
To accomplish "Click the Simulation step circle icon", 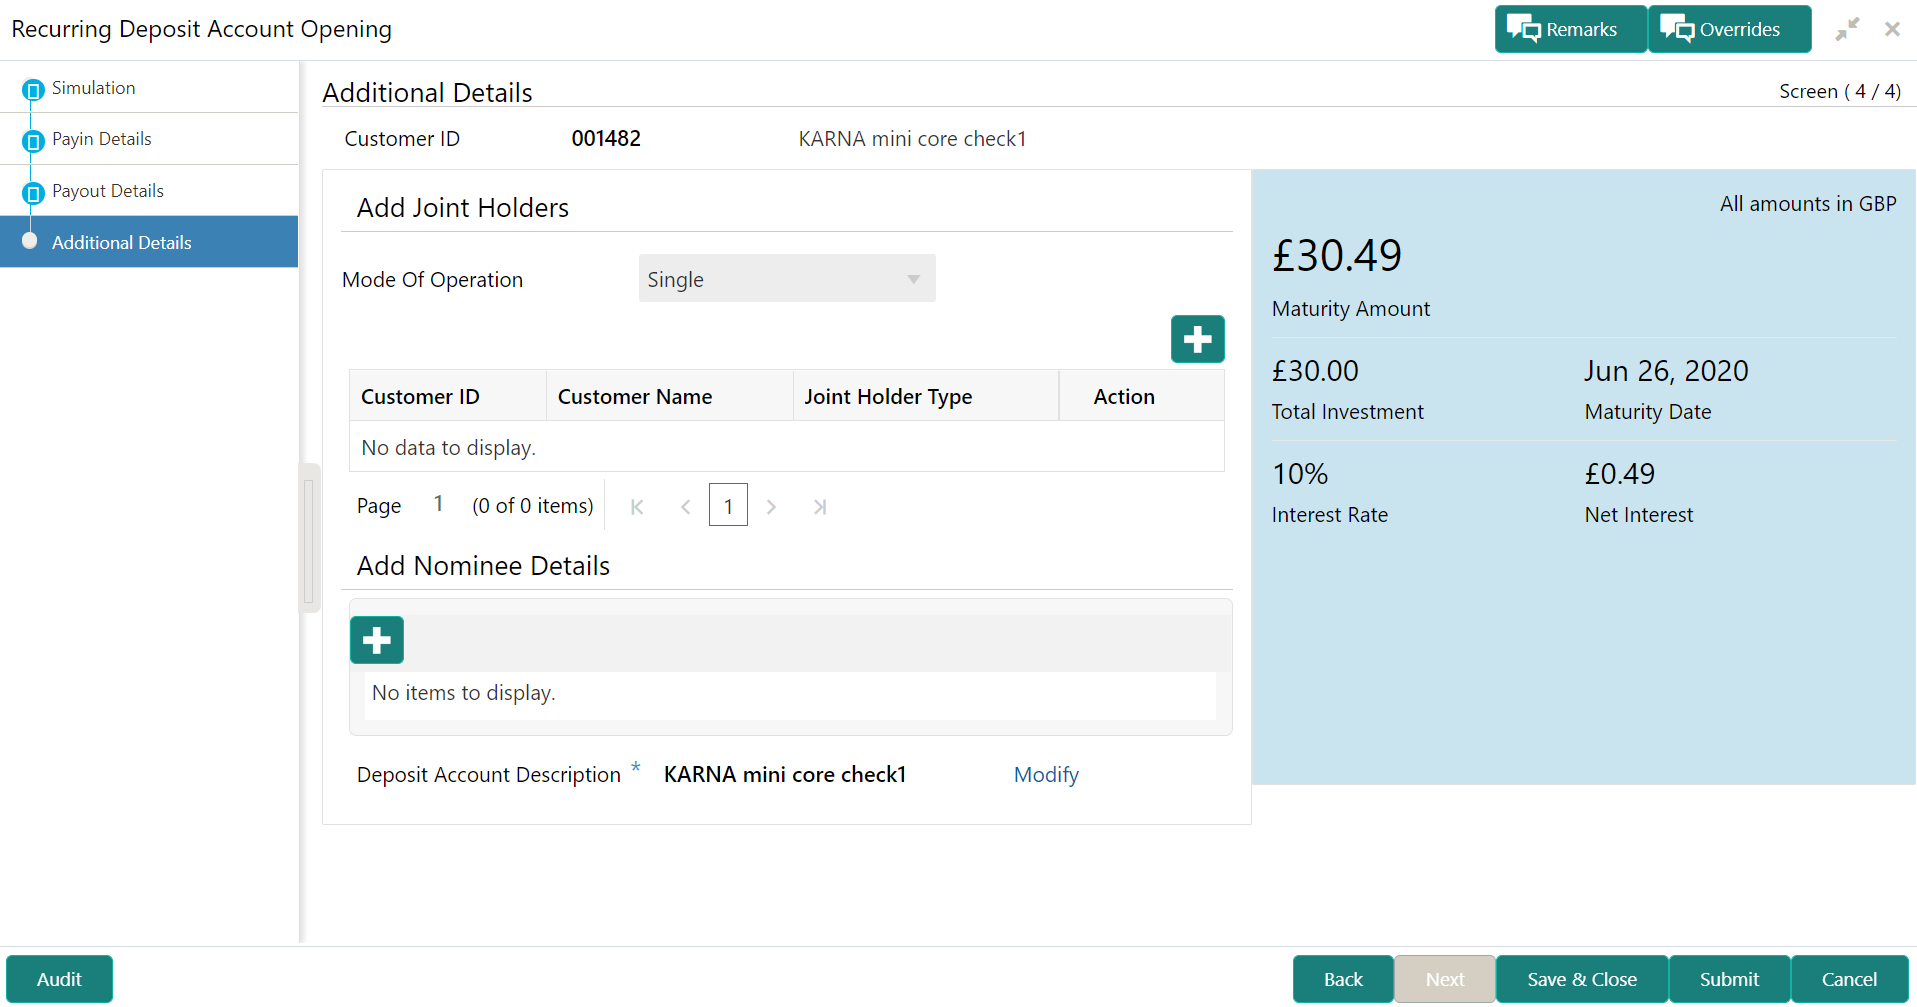I will [x=33, y=90].
